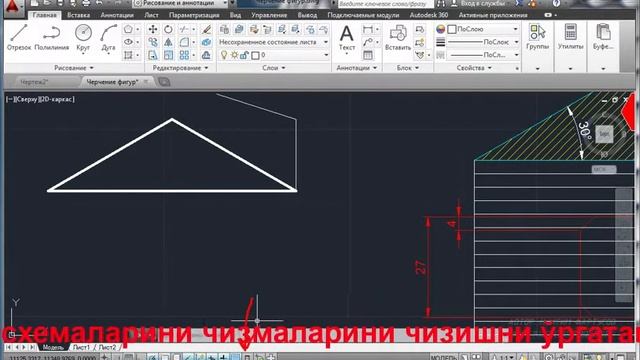Viewport: 640px width, 360px height.
Task: Open Несохраненное состояние листа dropdown
Action: point(274,42)
